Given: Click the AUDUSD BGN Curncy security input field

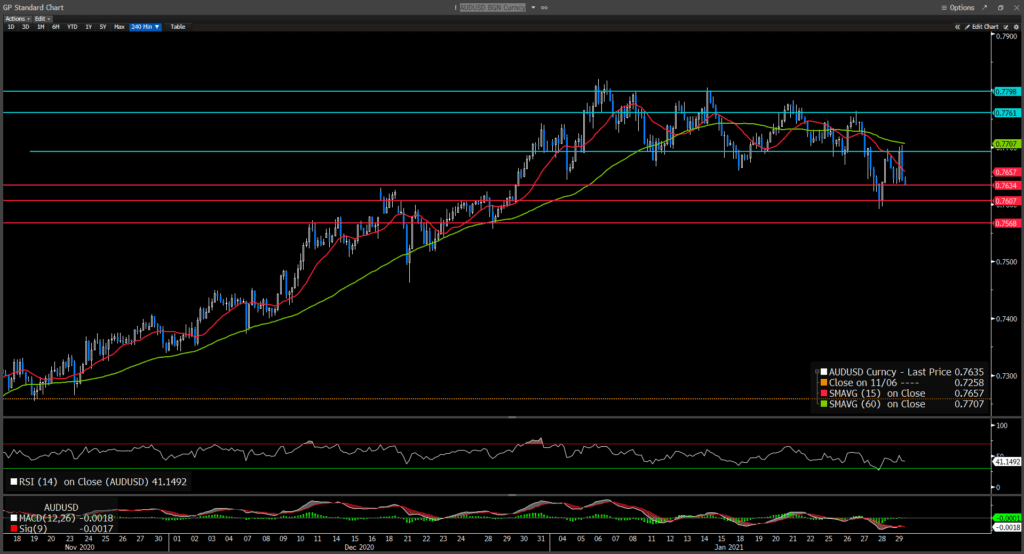Looking at the screenshot, I should pyautogui.click(x=492, y=8).
